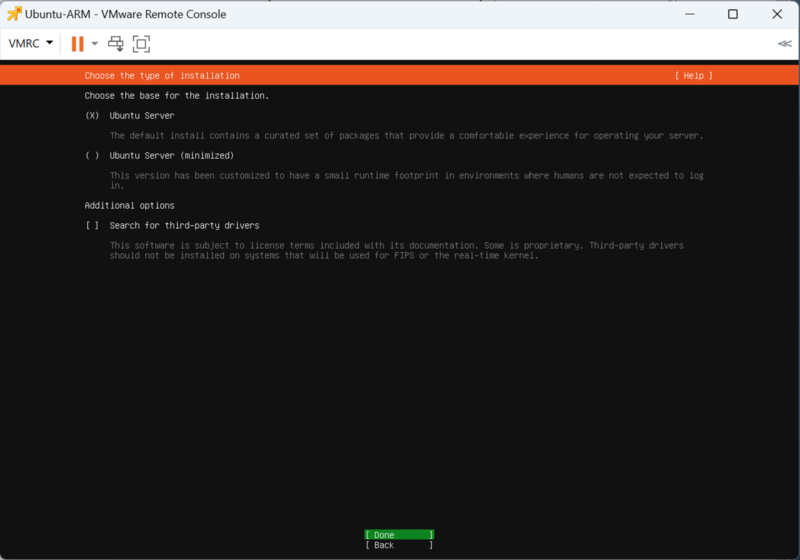This screenshot has width=800, height=560.
Task: Select the Ubuntu Server radio option
Action: (92, 116)
